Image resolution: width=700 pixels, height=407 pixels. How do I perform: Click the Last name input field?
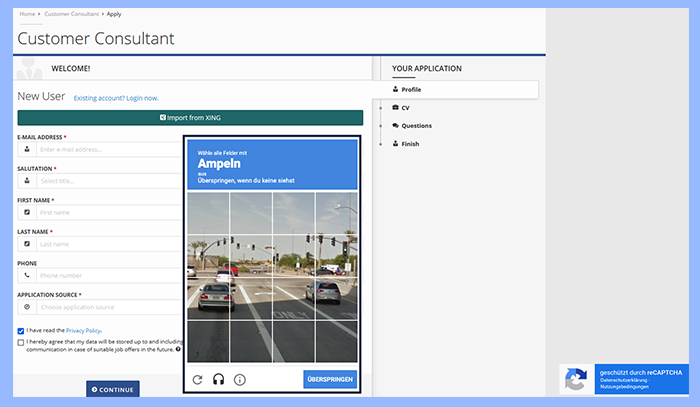click(x=109, y=244)
